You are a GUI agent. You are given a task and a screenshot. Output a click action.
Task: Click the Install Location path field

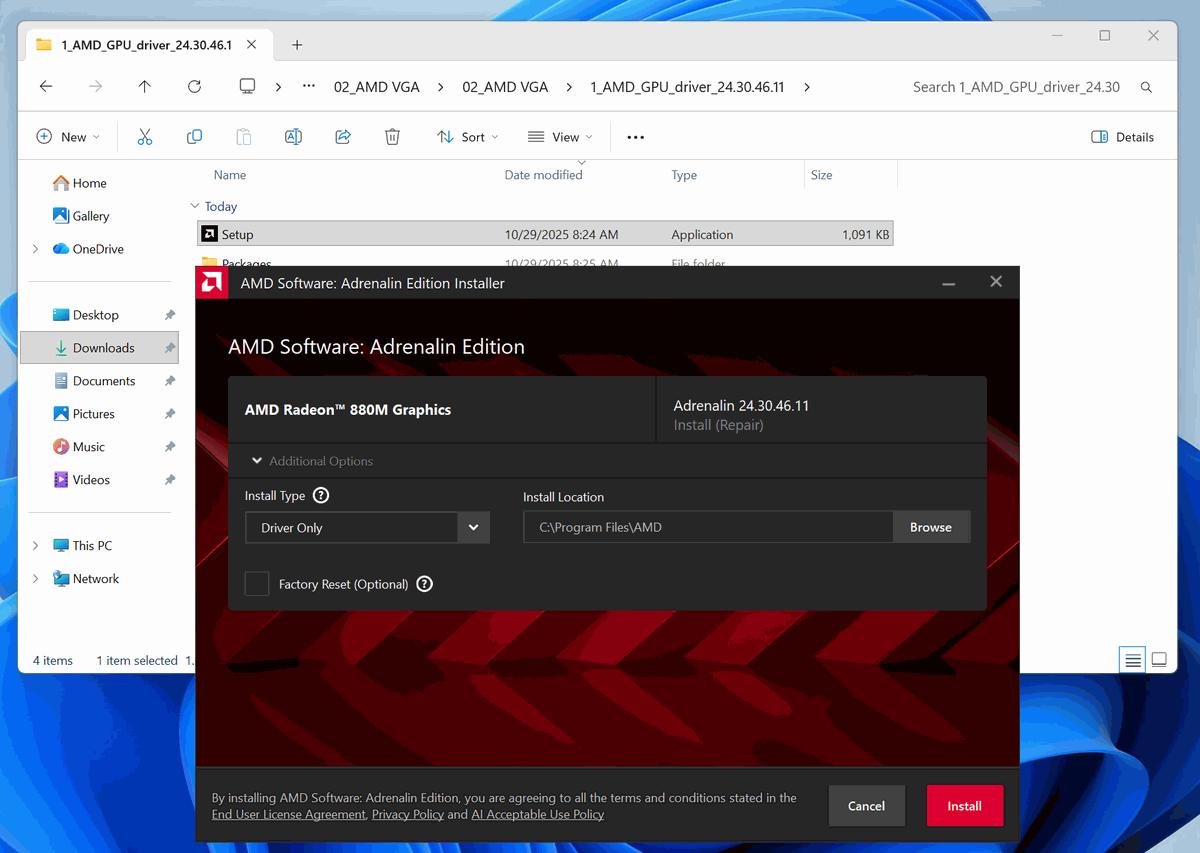coord(707,528)
